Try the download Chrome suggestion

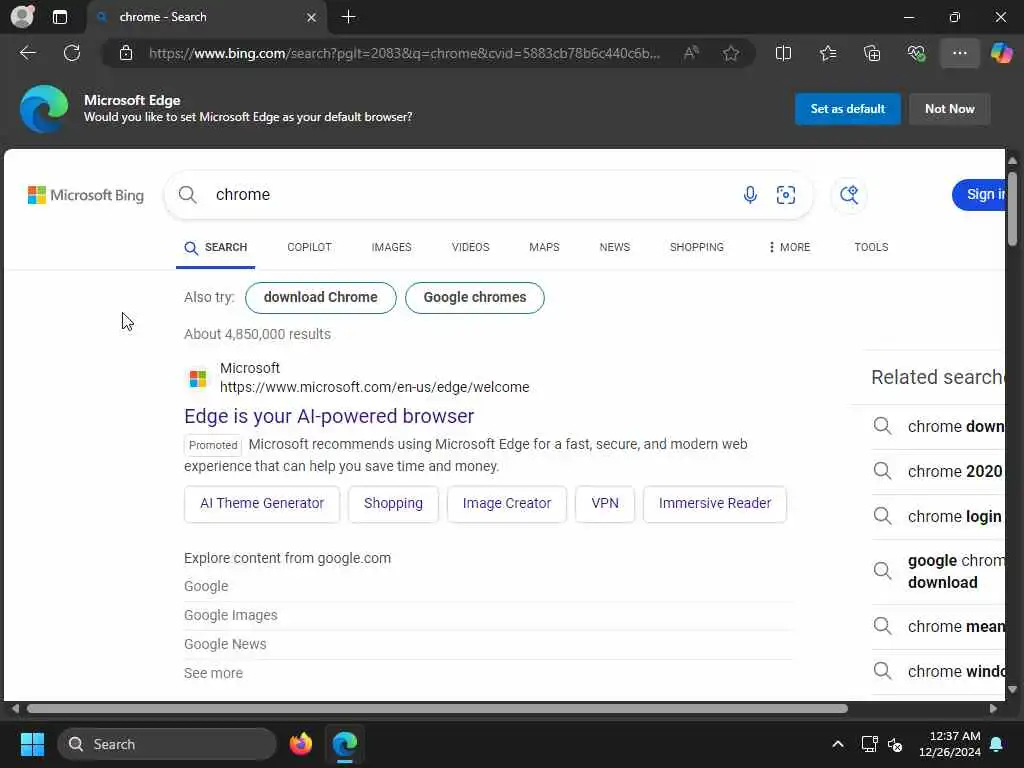click(x=321, y=297)
